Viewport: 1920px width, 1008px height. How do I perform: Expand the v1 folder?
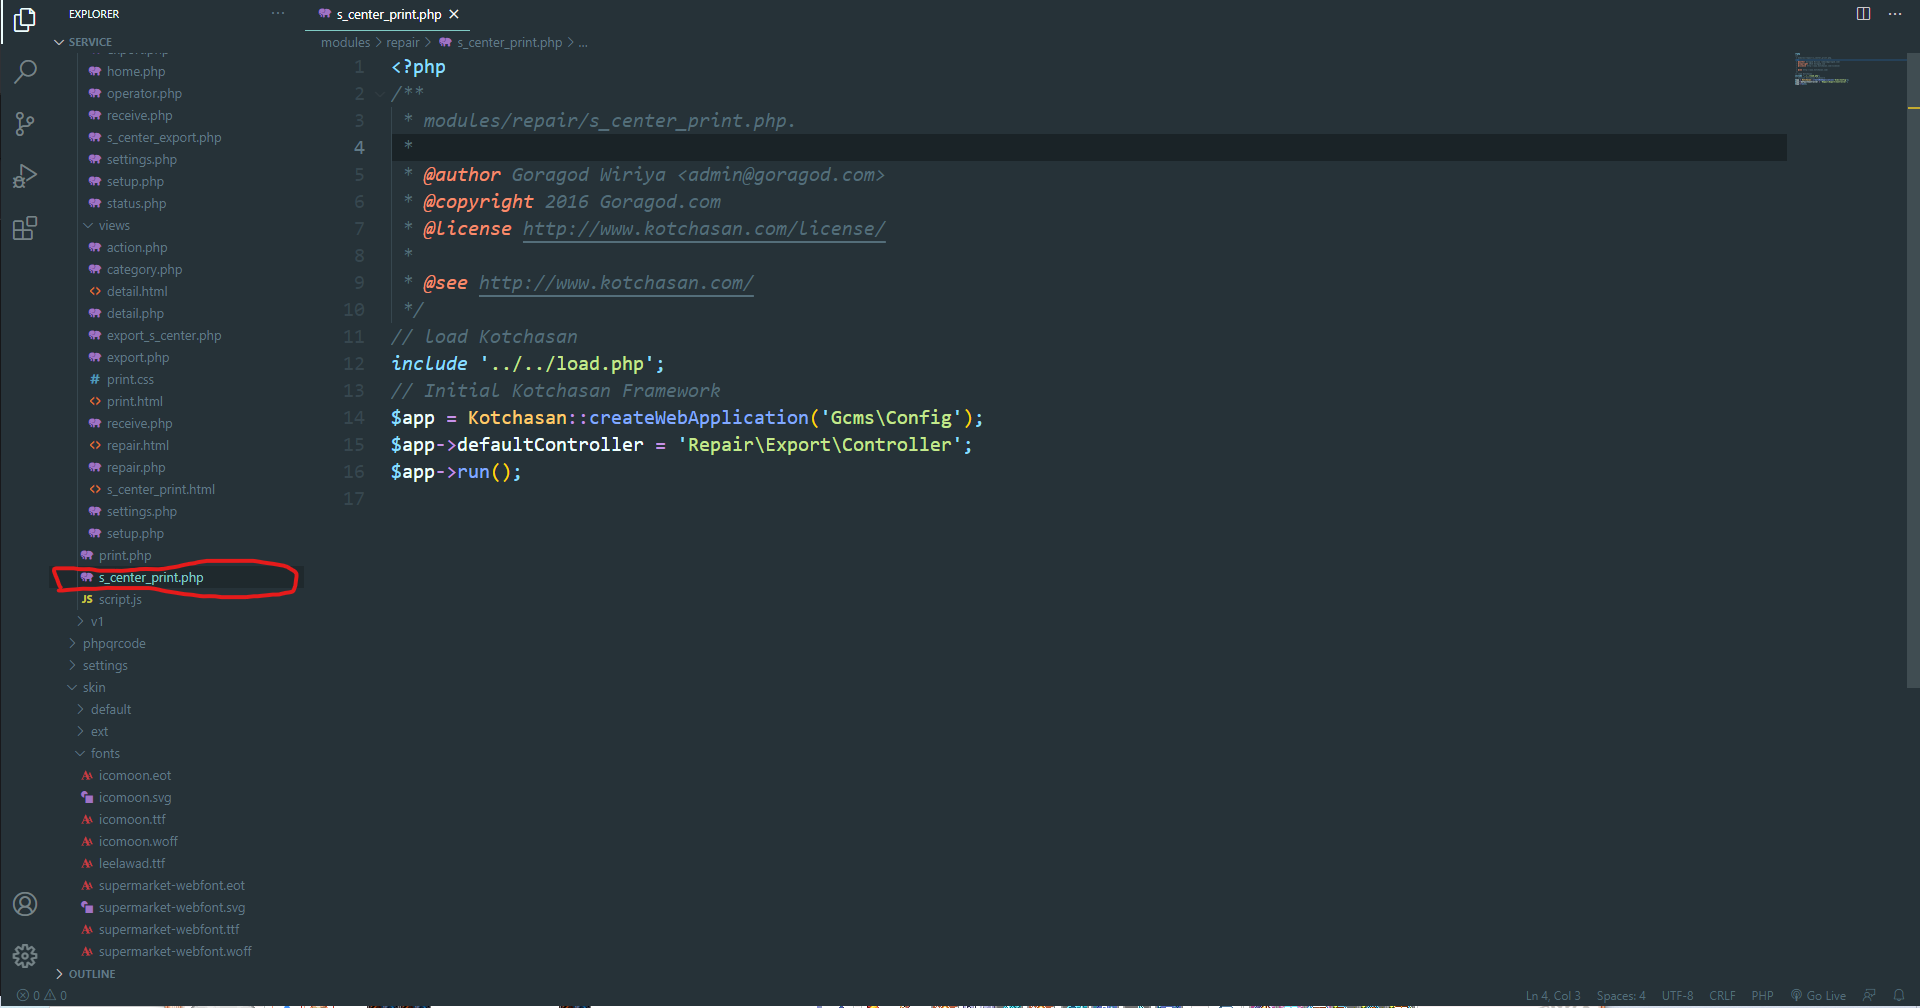(x=97, y=622)
